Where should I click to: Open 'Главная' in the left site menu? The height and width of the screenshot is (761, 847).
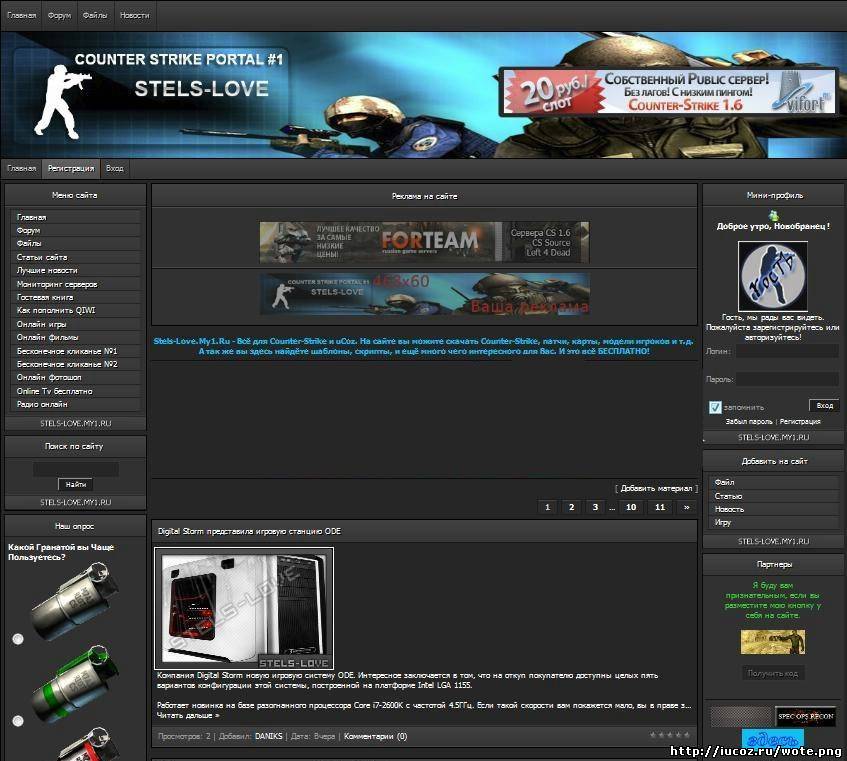pyautogui.click(x=76, y=217)
